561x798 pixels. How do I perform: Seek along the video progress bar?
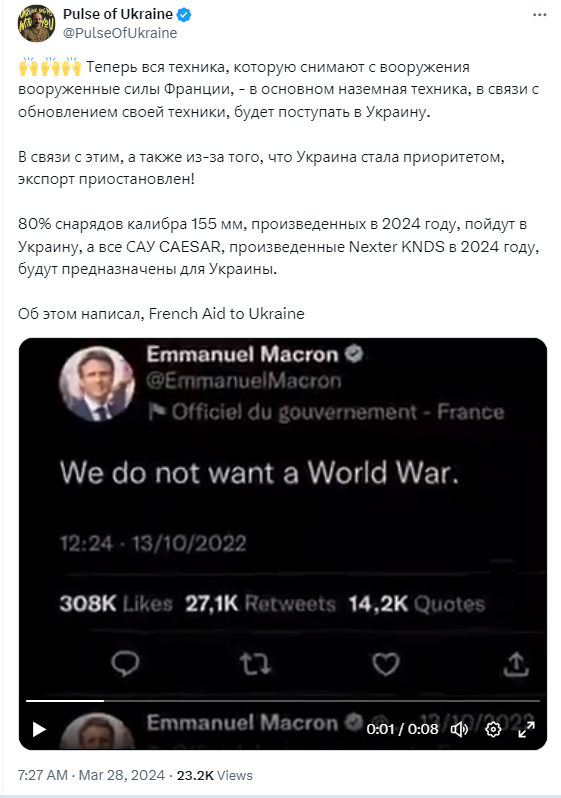click(x=283, y=701)
